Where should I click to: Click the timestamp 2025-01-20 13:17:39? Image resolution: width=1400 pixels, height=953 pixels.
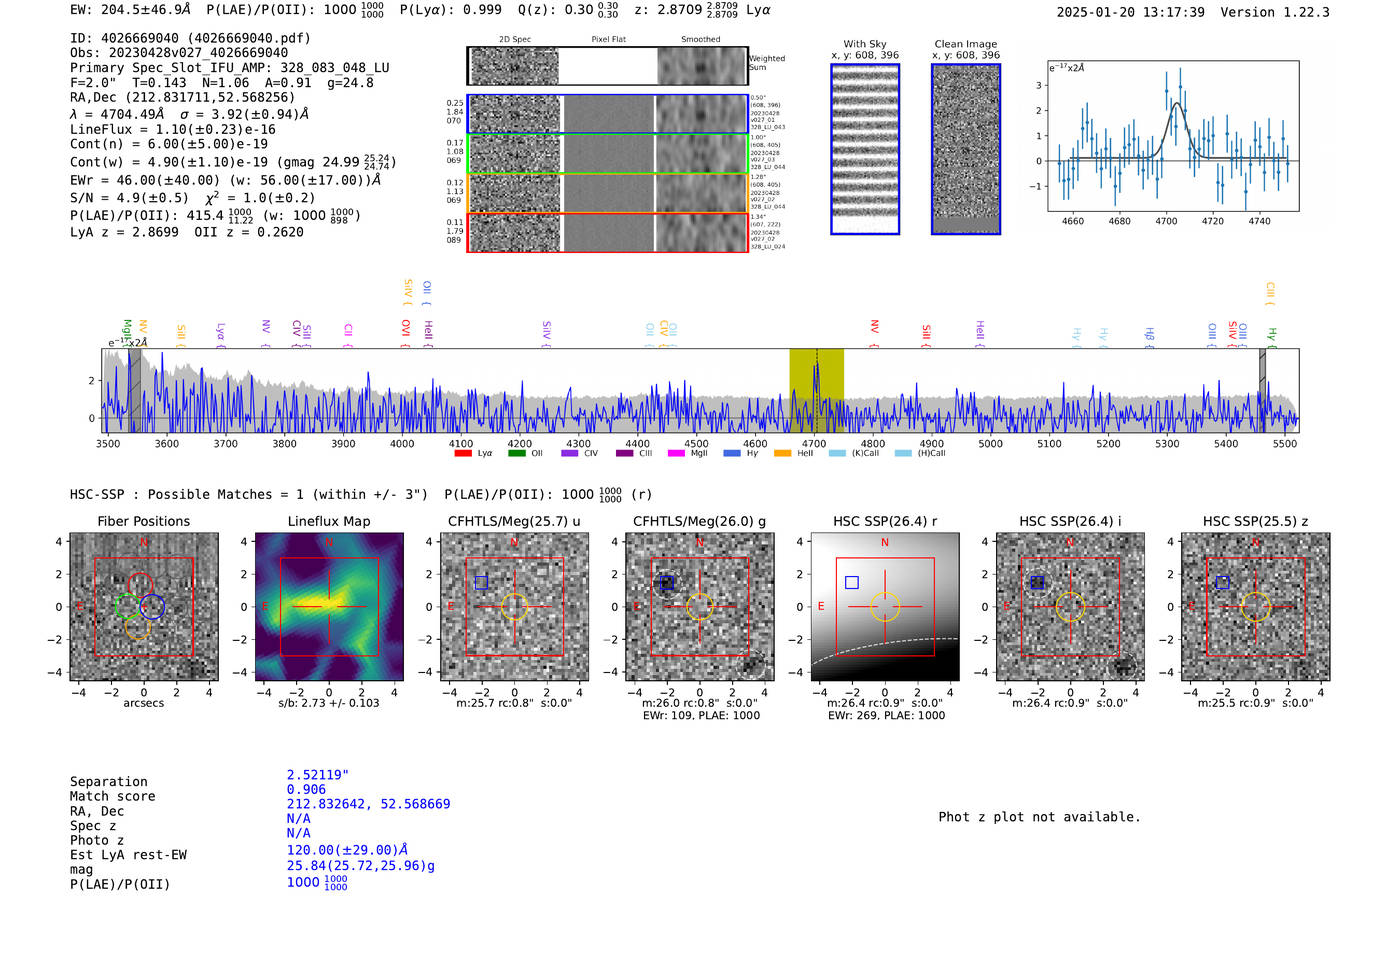click(1130, 12)
